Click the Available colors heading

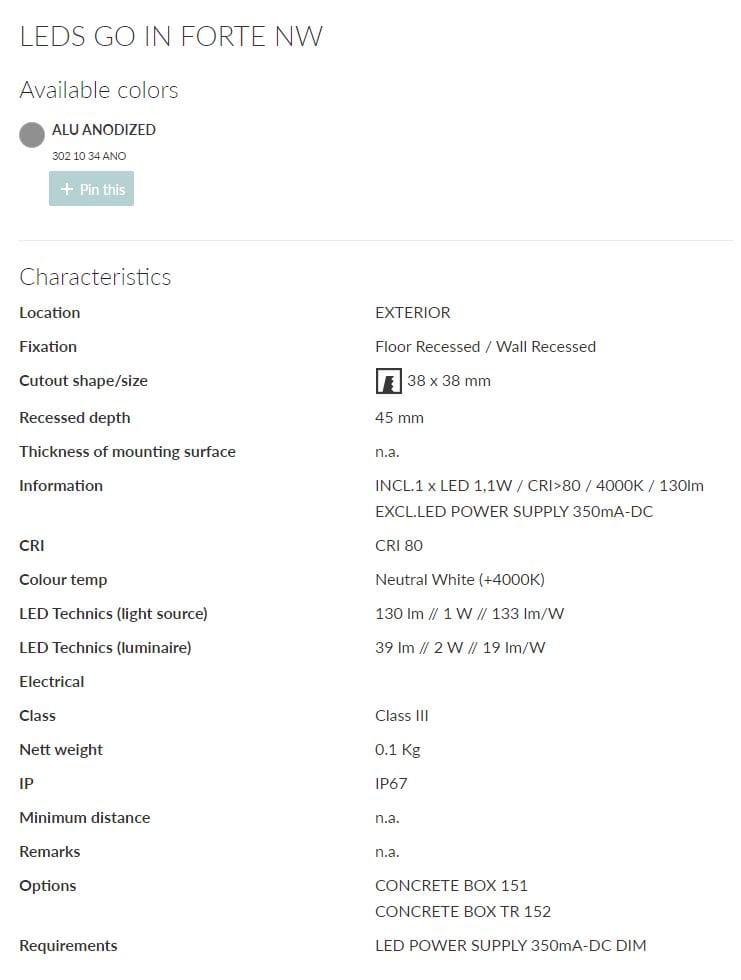[x=98, y=90]
